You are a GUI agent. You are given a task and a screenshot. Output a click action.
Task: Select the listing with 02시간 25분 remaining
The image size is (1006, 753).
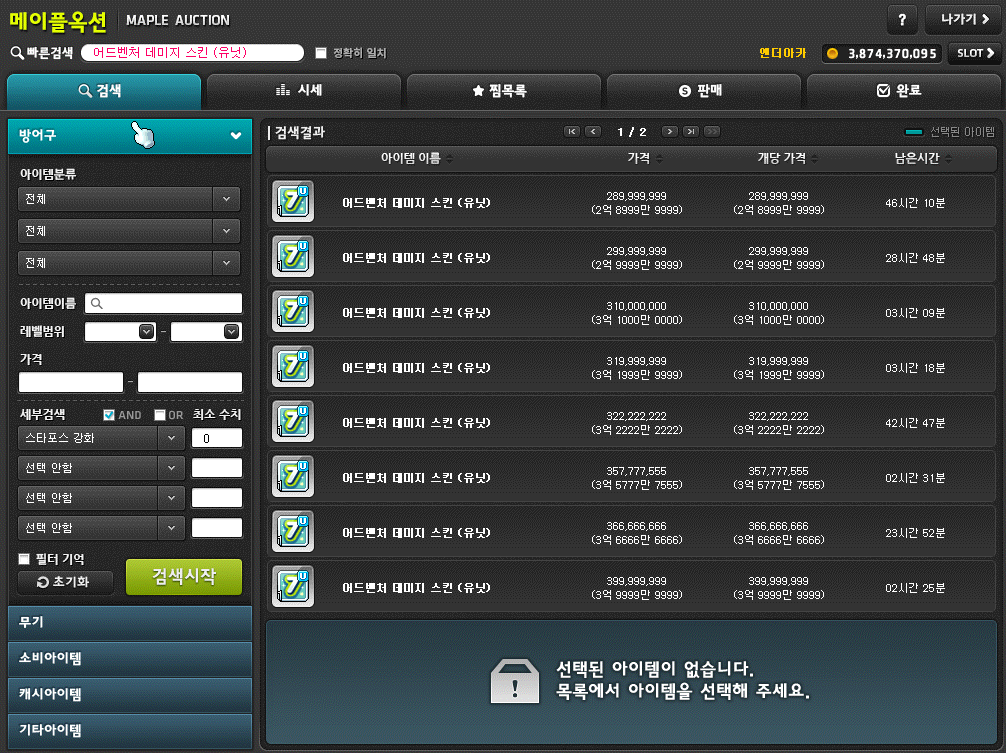(631, 588)
